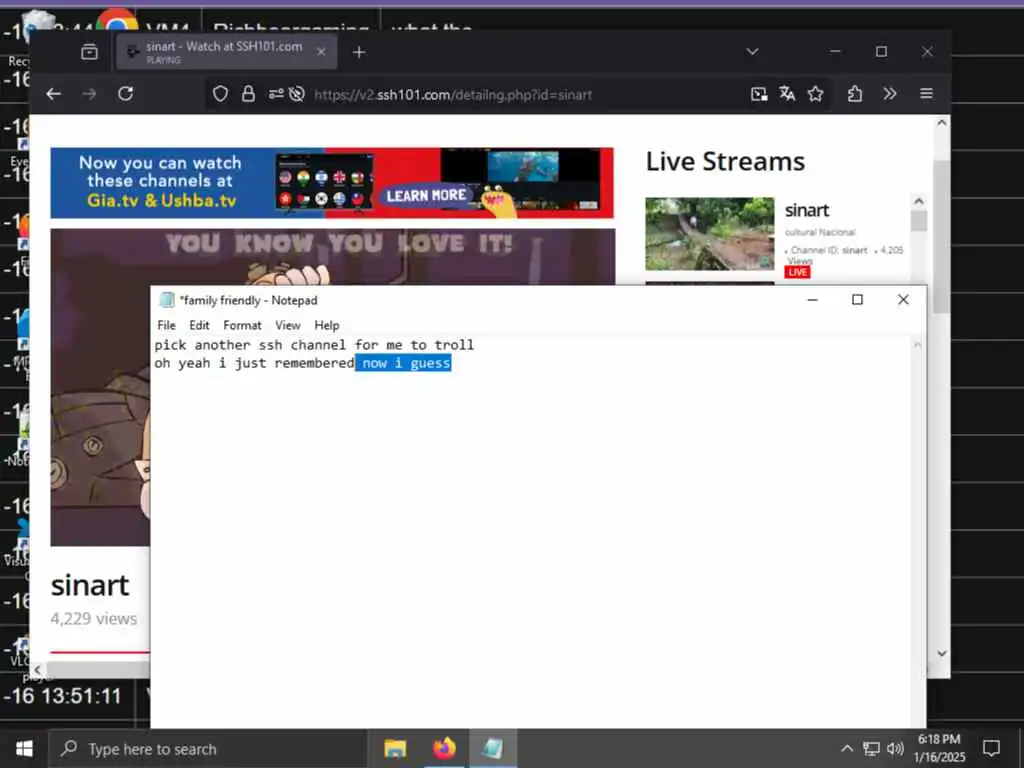Screen dimensions: 1024x768
Task: Open the site permissions icon in address bar
Action: click(x=276, y=94)
